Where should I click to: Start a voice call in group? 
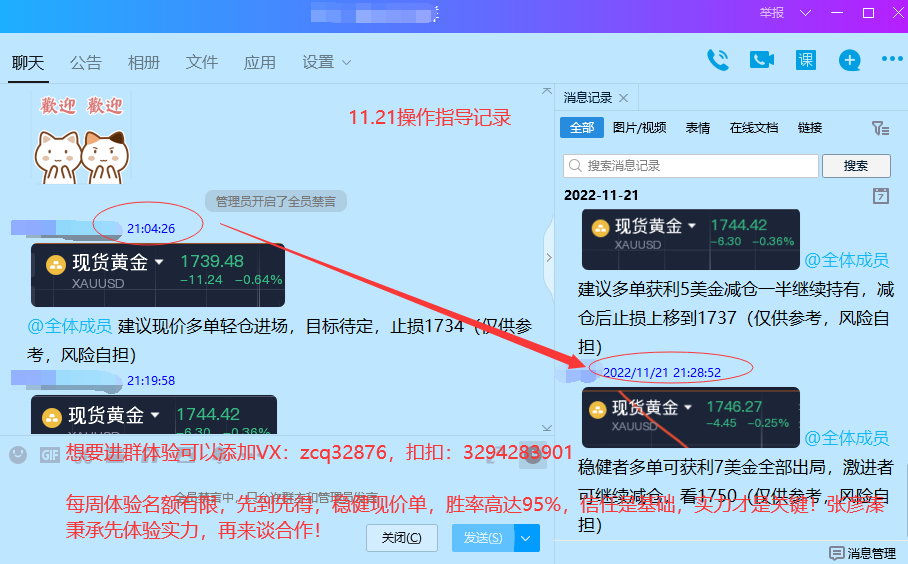coord(718,60)
